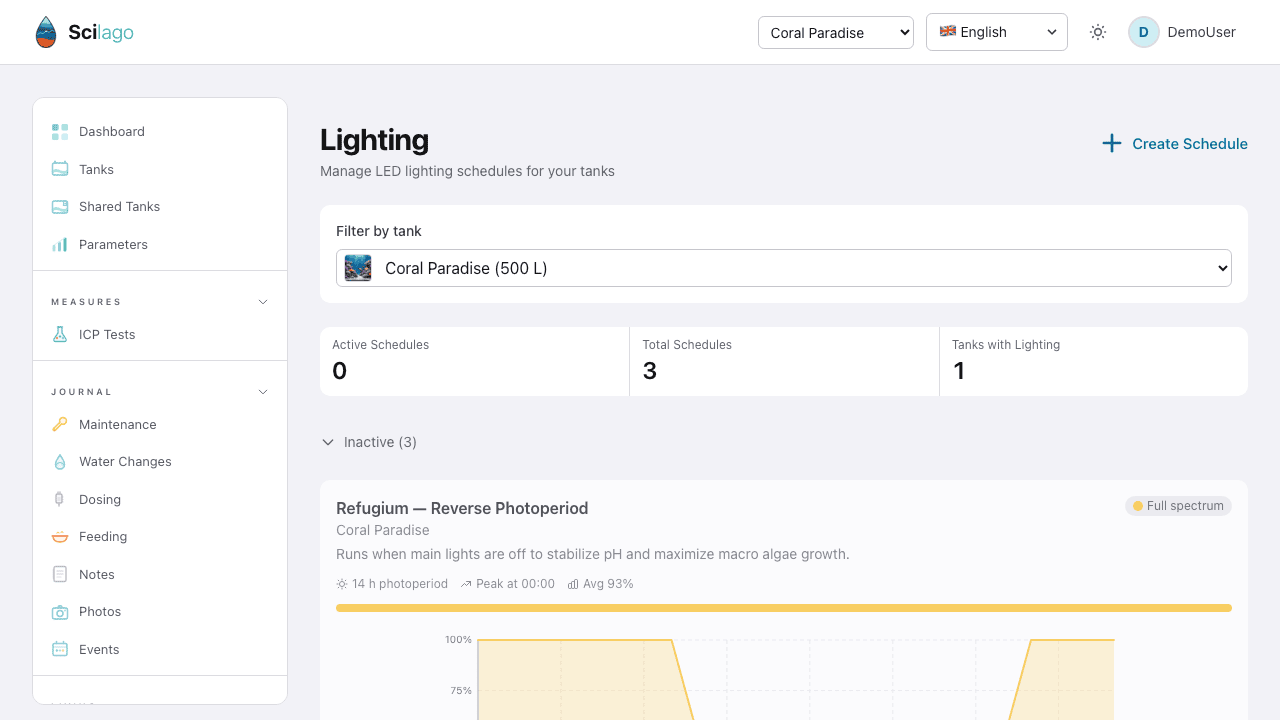This screenshot has height=720, width=1280.
Task: Open the Dashboard page
Action: click(x=160, y=132)
